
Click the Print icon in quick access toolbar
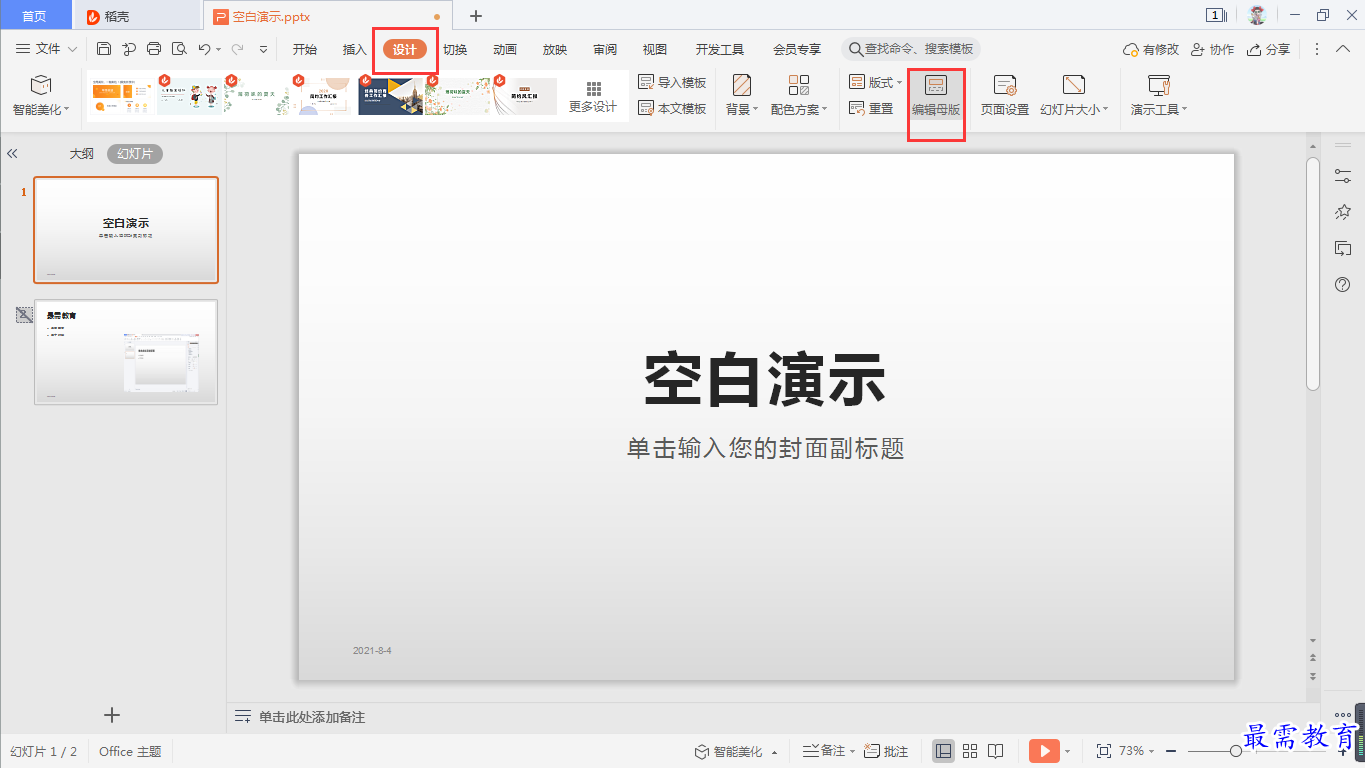tap(154, 49)
